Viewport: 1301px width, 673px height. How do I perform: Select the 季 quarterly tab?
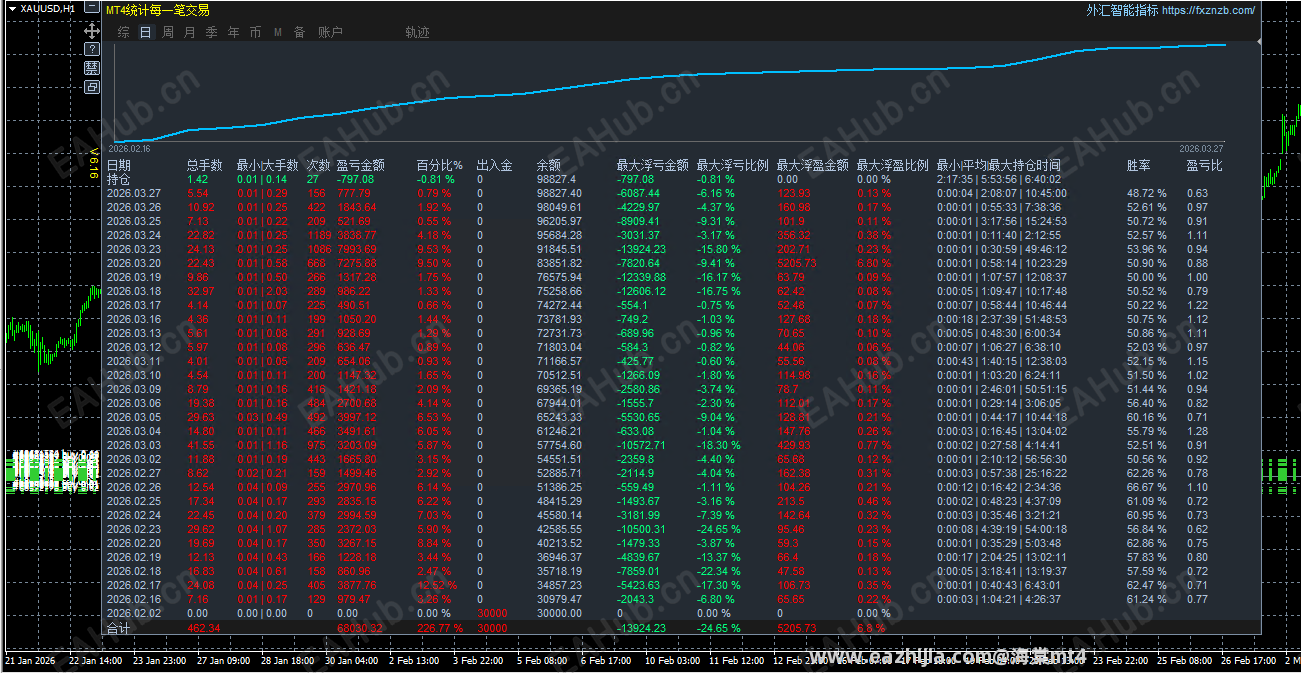[211, 32]
